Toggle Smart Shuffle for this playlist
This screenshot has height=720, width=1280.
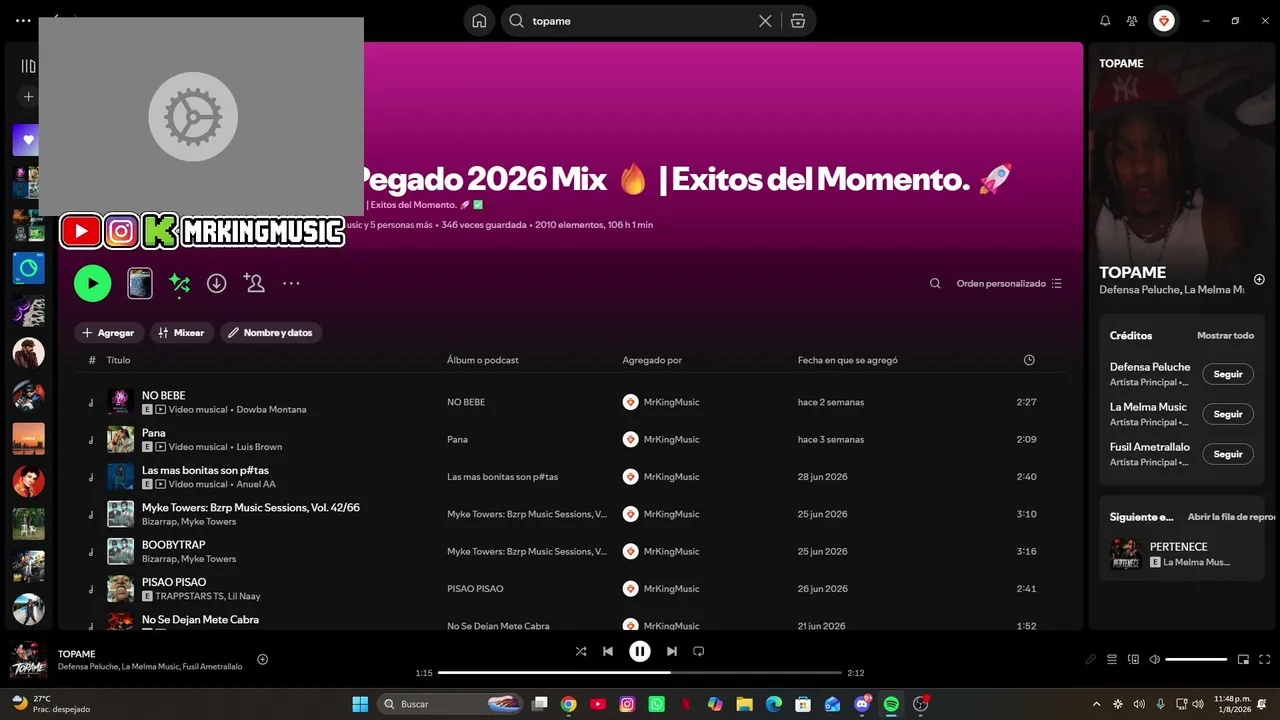click(x=179, y=284)
